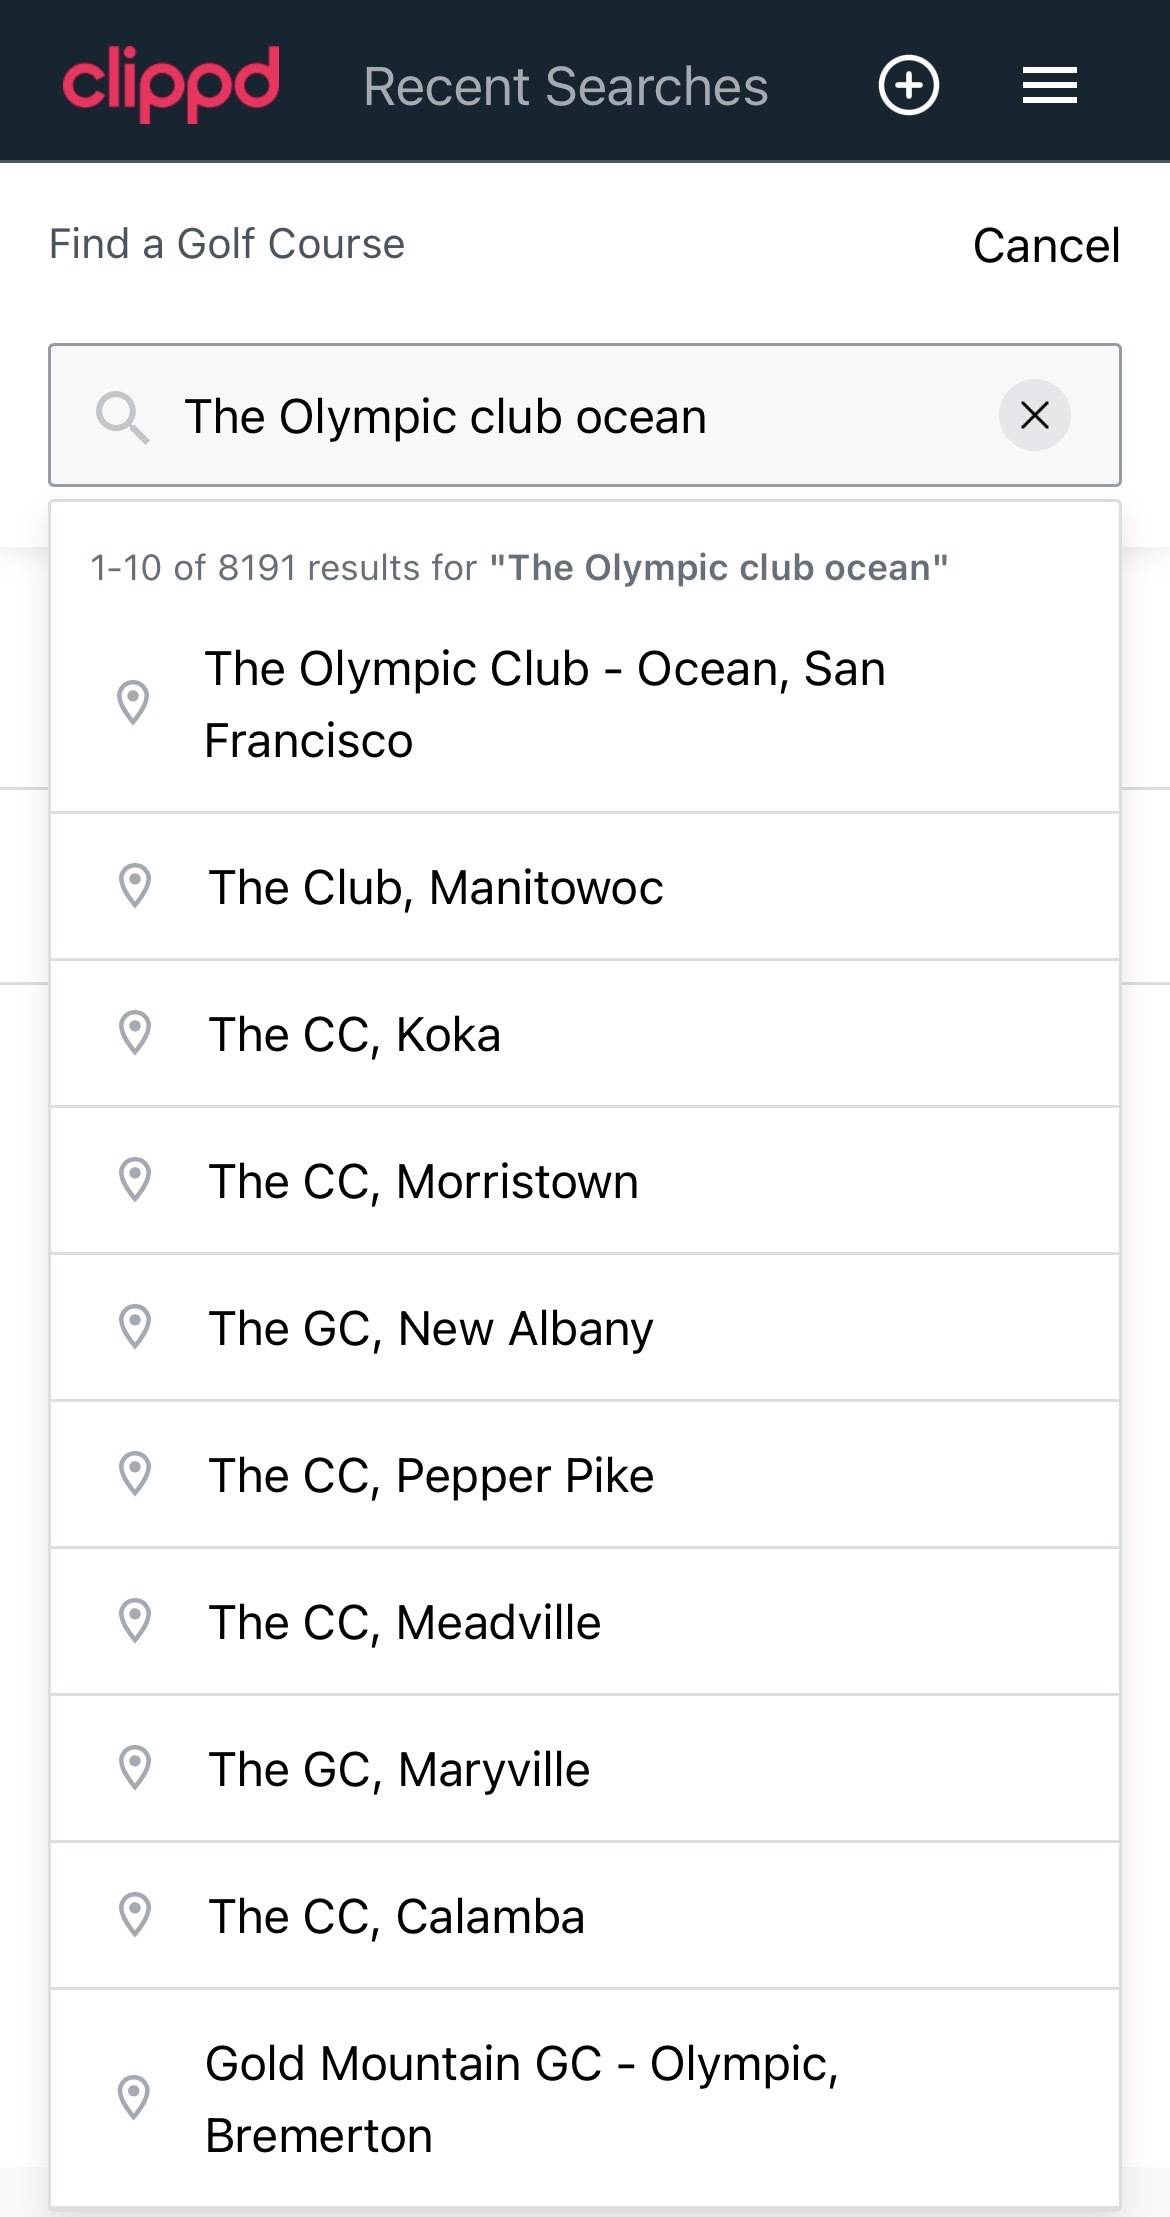Pick The GC, Maryville result
This screenshot has height=2217, width=1170.
[x=399, y=1770]
